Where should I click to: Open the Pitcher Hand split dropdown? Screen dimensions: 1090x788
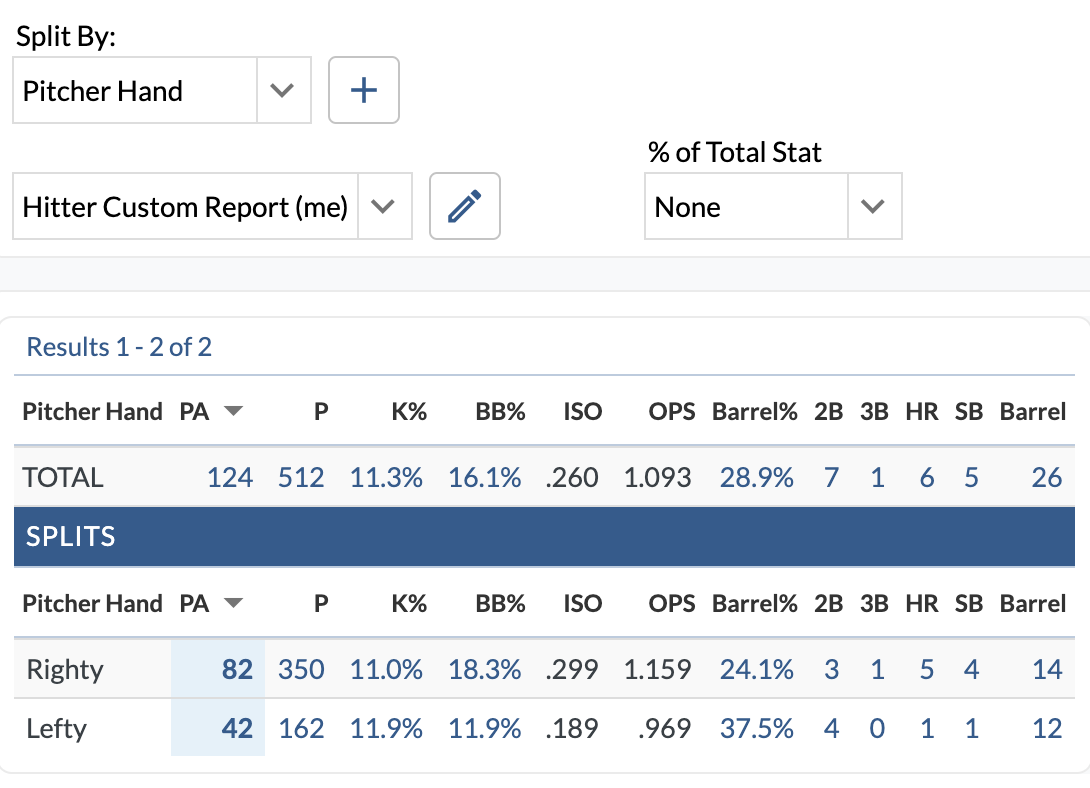click(283, 91)
